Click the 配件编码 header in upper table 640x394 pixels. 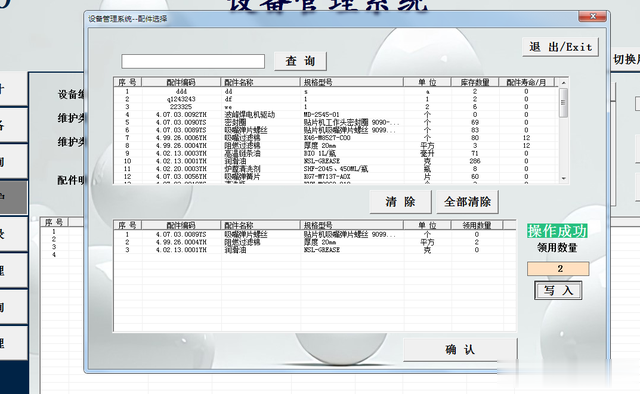(x=181, y=82)
